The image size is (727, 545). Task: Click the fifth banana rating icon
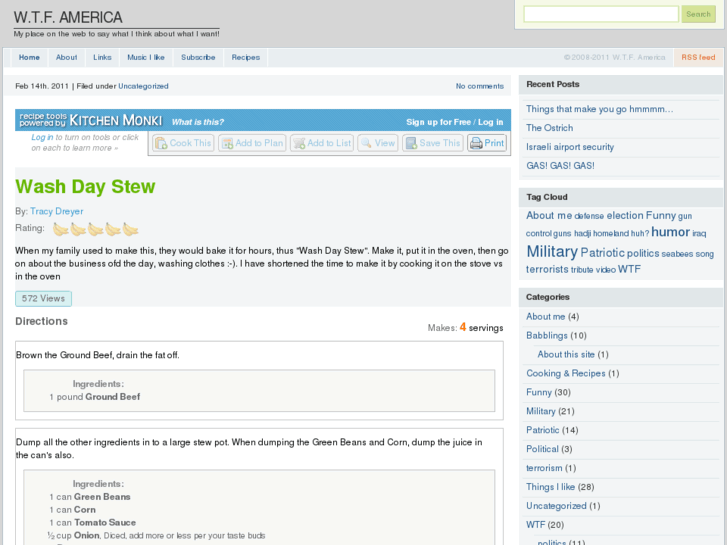click(x=130, y=229)
